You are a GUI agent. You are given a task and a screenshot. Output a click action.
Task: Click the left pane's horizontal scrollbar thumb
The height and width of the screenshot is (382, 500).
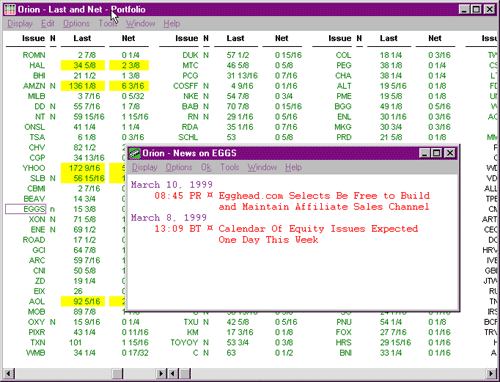[x=117, y=373]
